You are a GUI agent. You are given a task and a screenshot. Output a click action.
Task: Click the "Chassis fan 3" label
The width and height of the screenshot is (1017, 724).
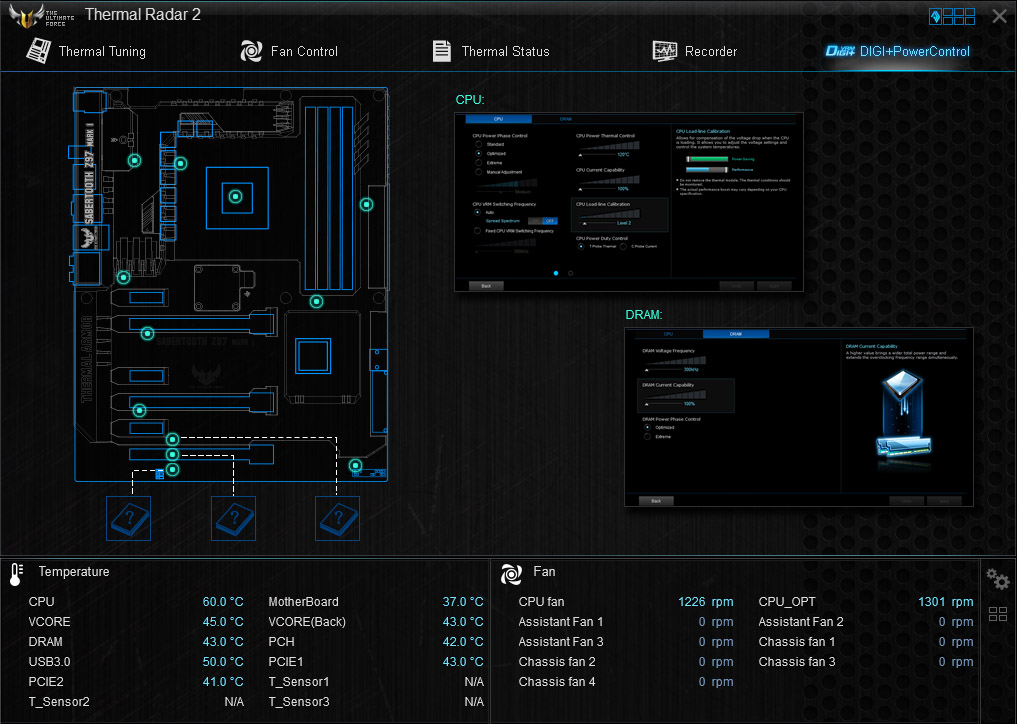(x=797, y=662)
